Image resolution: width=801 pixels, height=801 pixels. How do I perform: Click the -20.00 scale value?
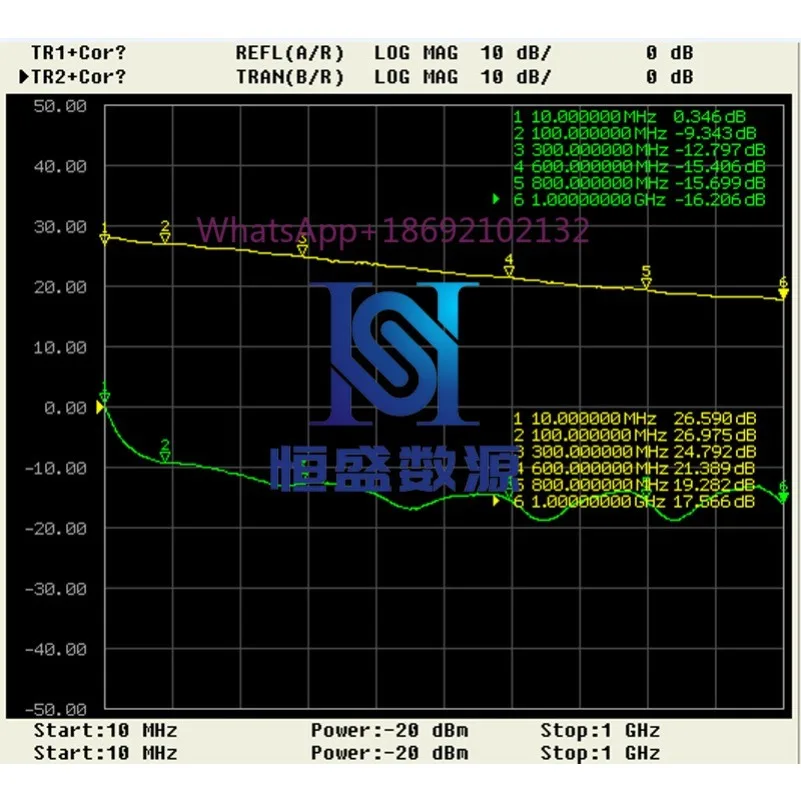(x=56, y=529)
